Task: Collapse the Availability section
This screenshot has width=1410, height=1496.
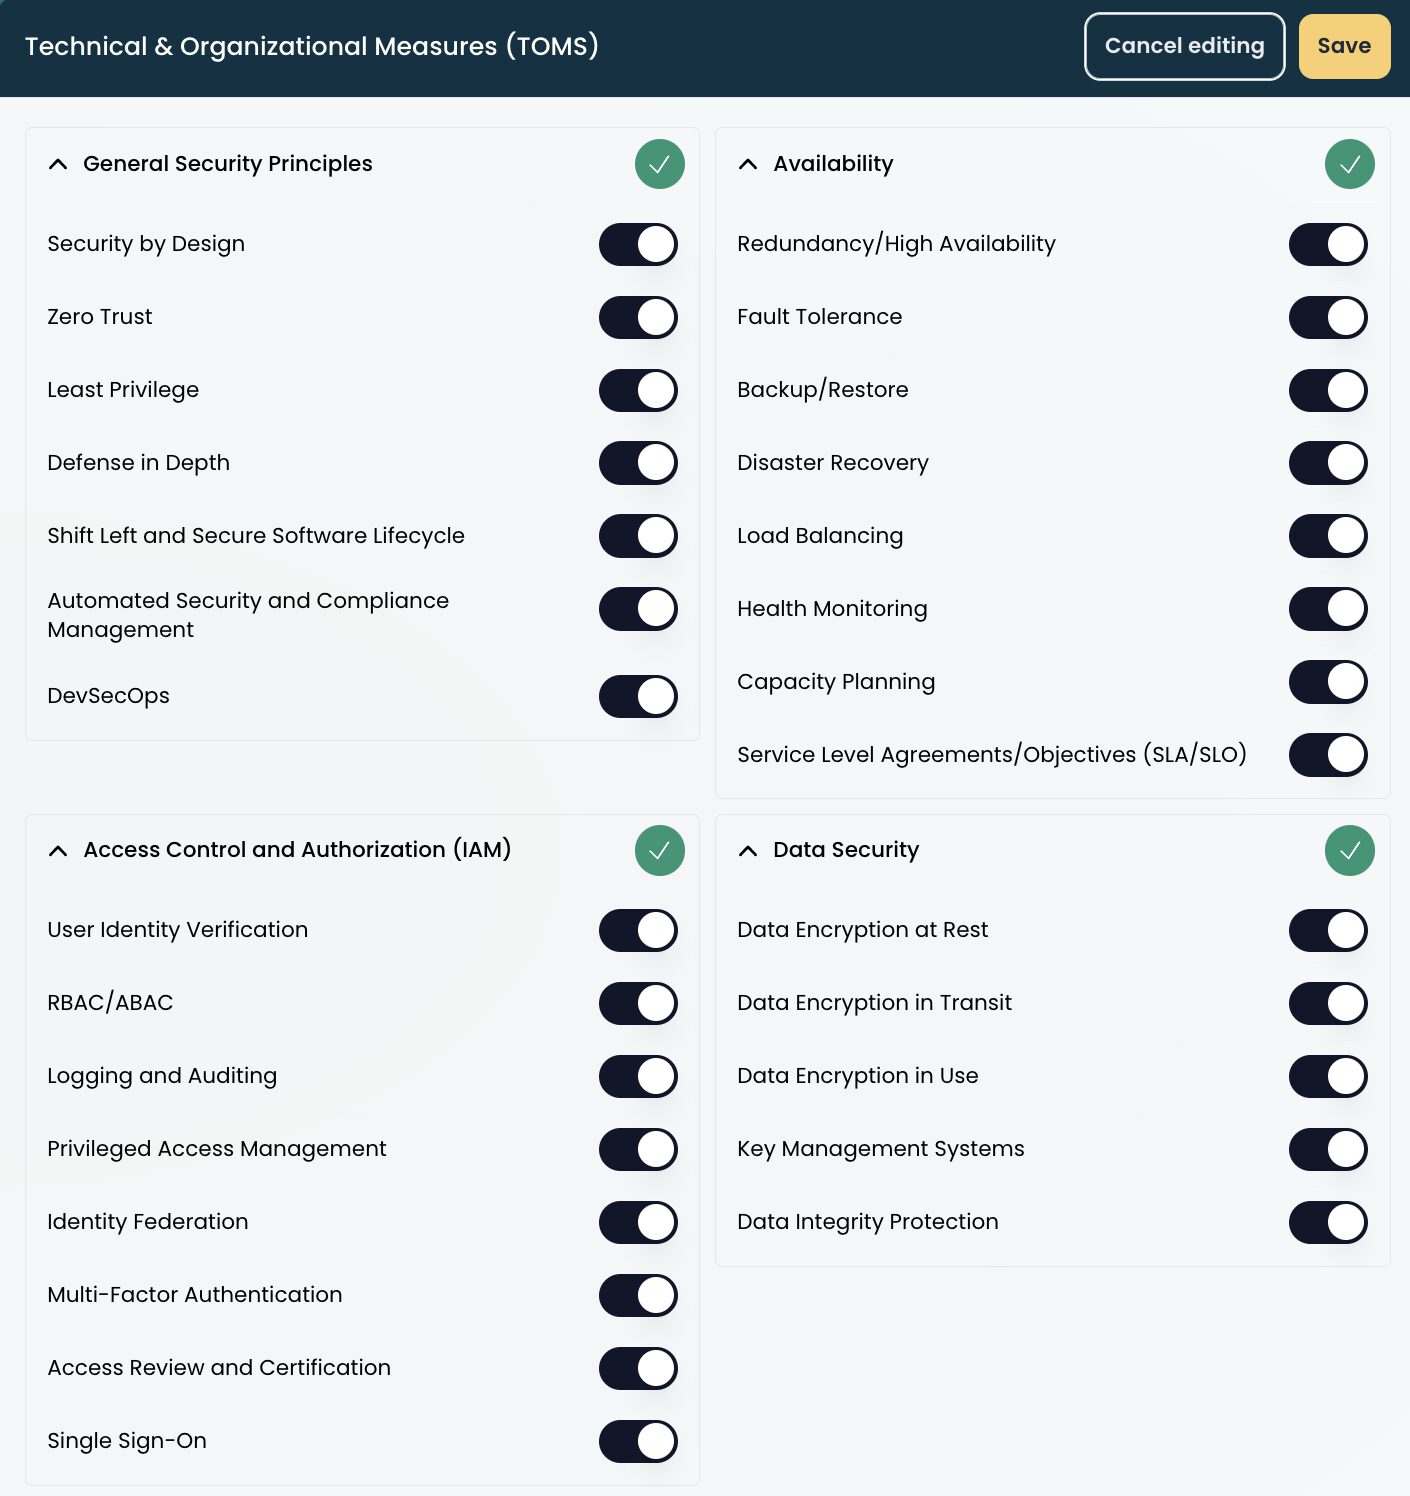Action: [x=747, y=164]
